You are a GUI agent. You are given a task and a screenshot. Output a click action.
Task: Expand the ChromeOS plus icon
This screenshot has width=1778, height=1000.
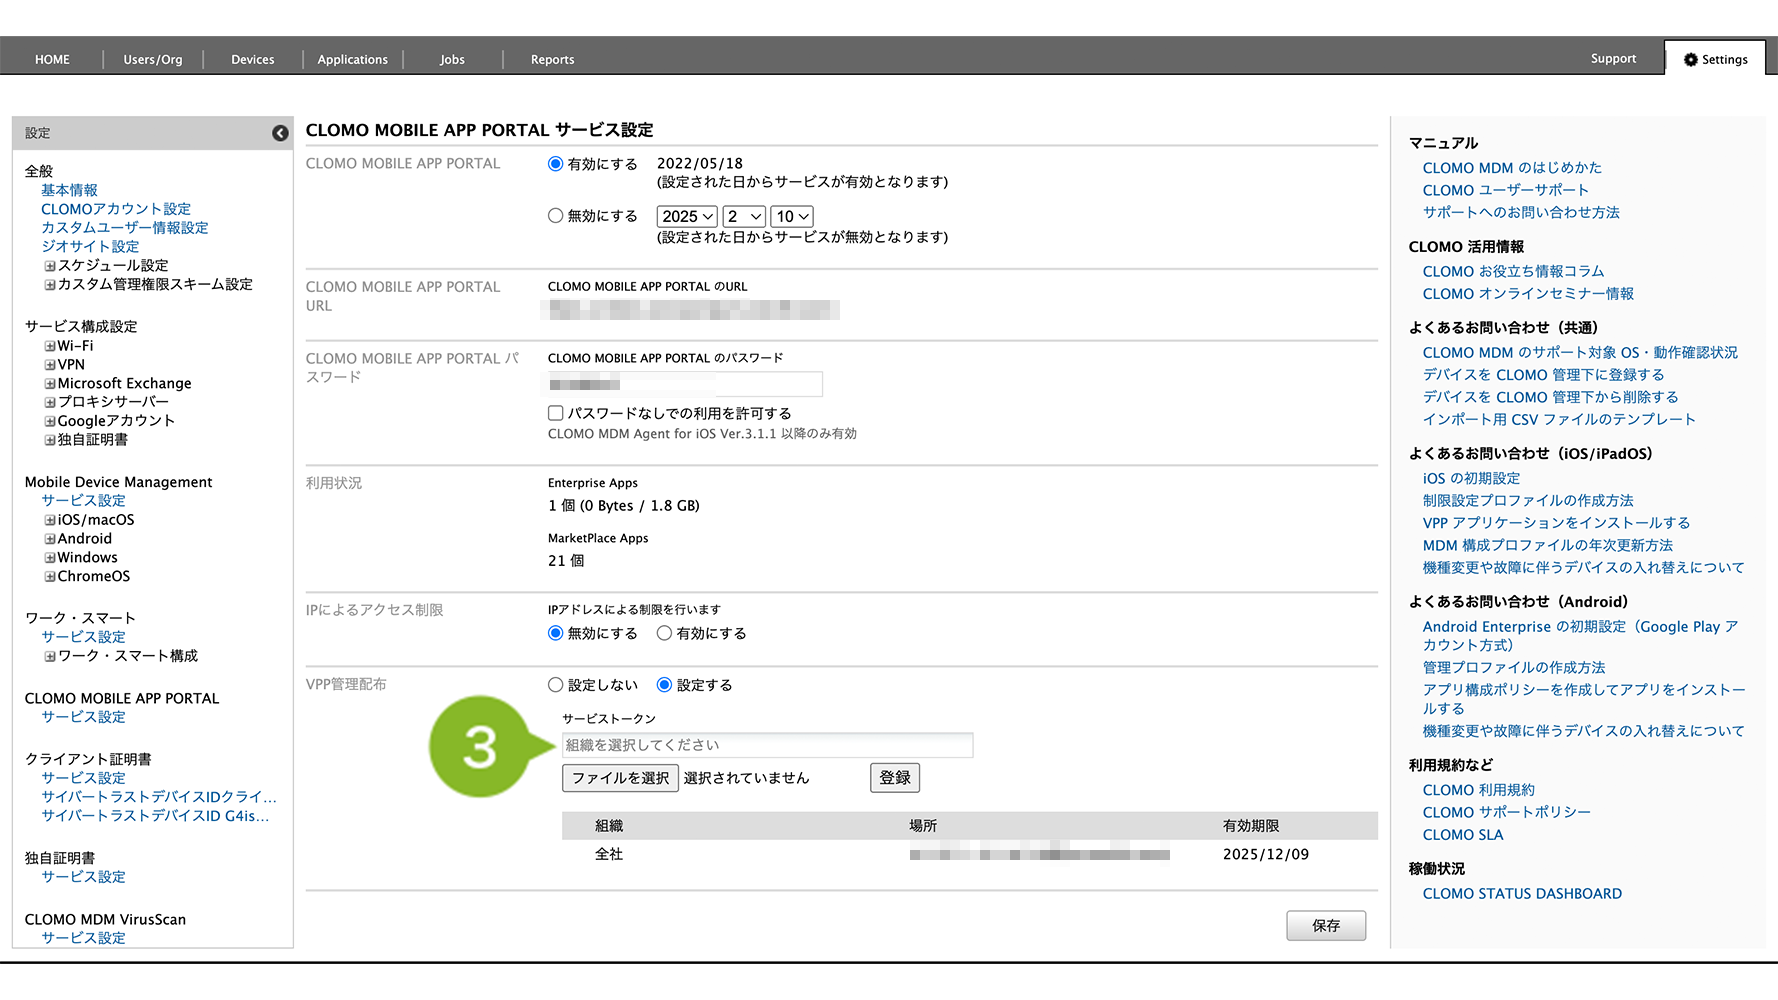pyautogui.click(x=49, y=577)
